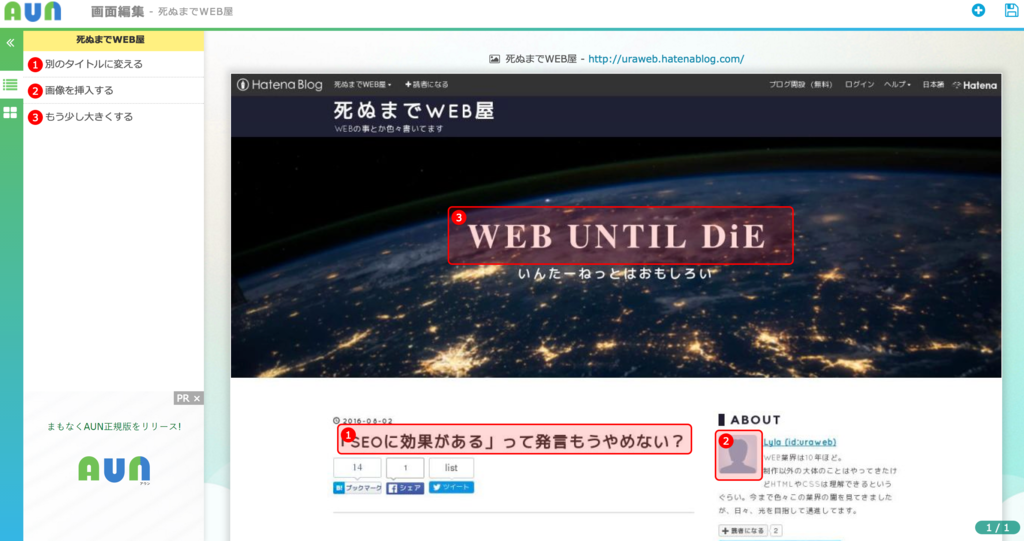Click the blog title 死ぬまでWEB屋
1024x541 pixels.
tap(414, 111)
